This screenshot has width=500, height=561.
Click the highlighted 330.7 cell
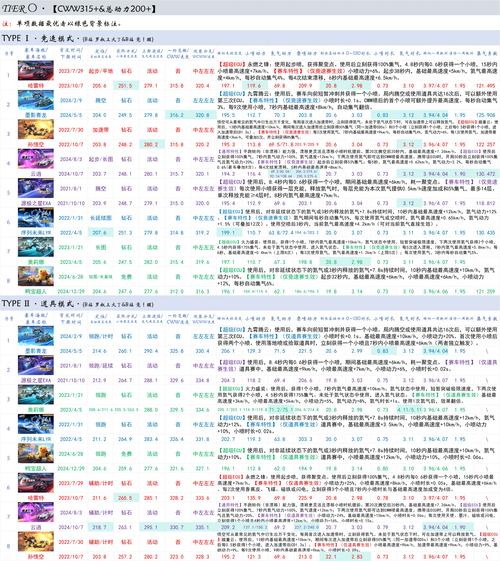click(177, 527)
